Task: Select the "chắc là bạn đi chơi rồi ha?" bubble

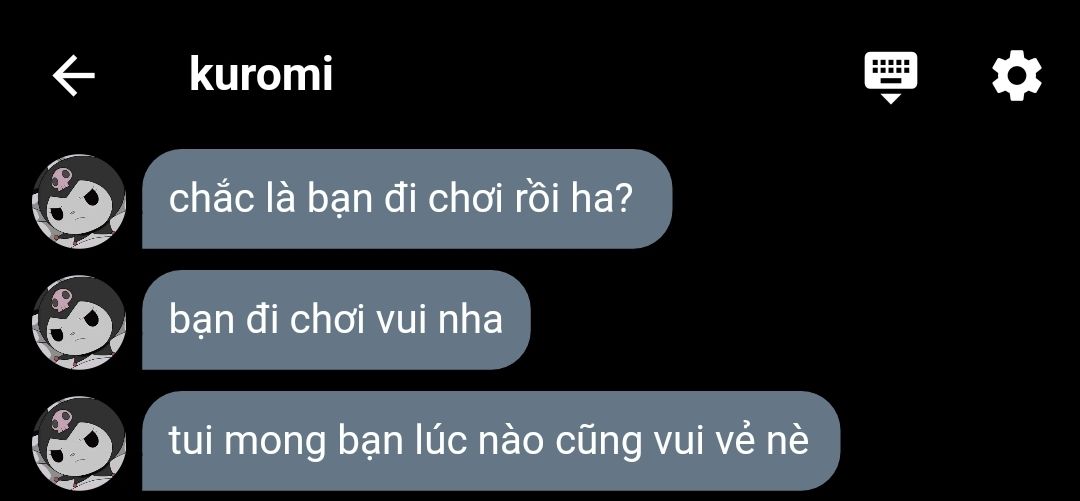Action: (406, 198)
